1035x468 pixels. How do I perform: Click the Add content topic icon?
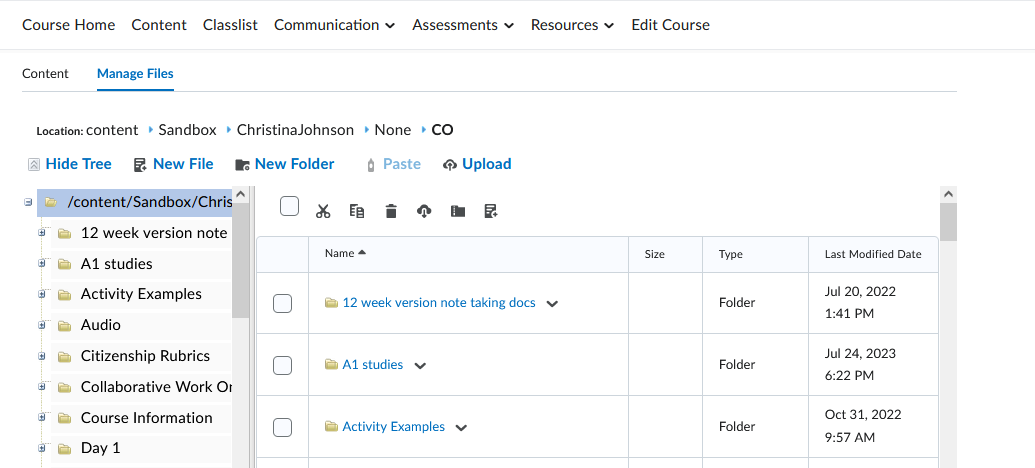(490, 211)
